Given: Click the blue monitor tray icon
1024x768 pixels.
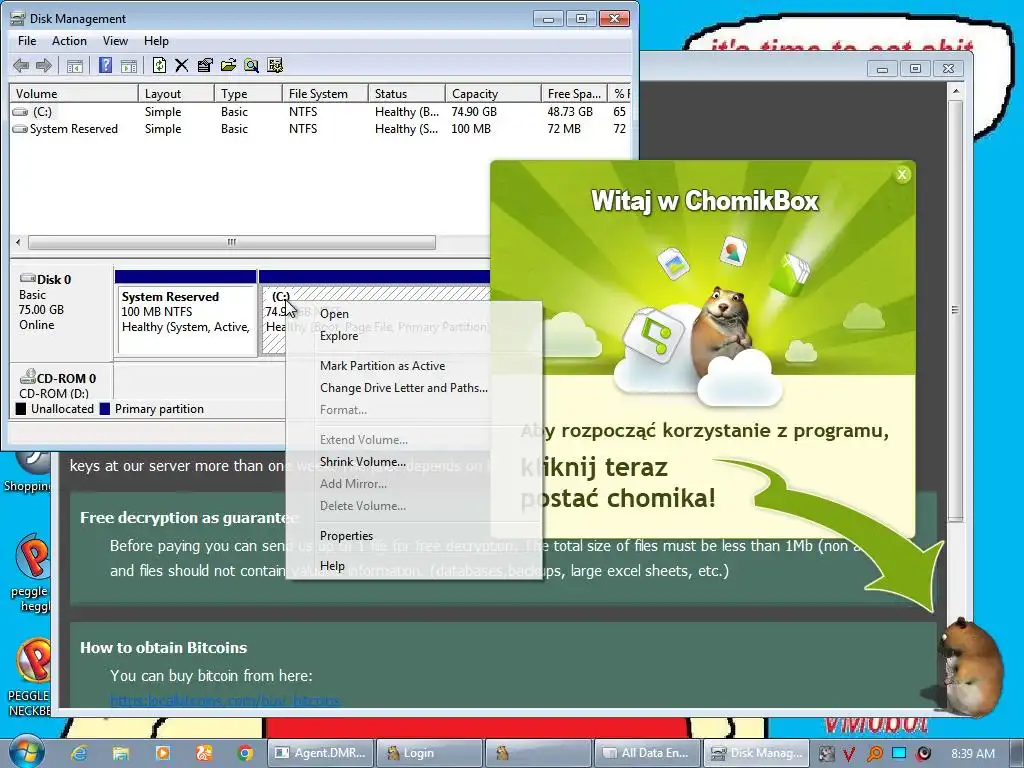Looking at the screenshot, I should [x=899, y=753].
